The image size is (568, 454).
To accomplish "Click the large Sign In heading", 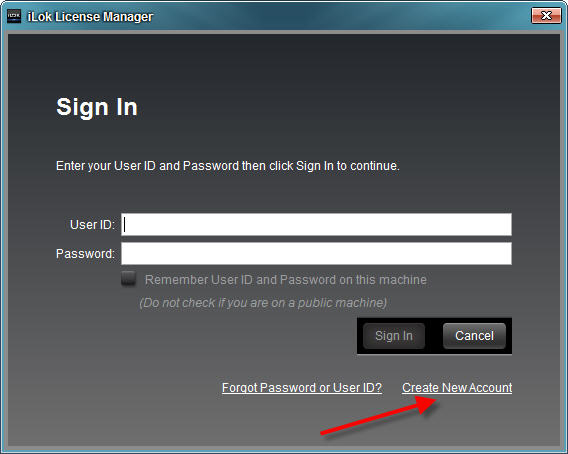I will pyautogui.click(x=97, y=107).
